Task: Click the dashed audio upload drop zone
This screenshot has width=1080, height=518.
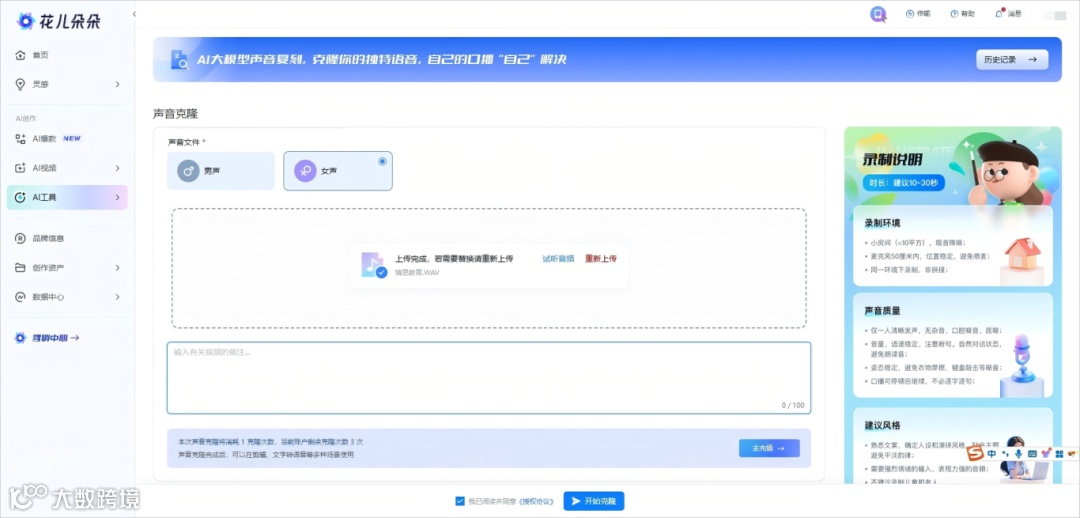Action: tap(489, 268)
